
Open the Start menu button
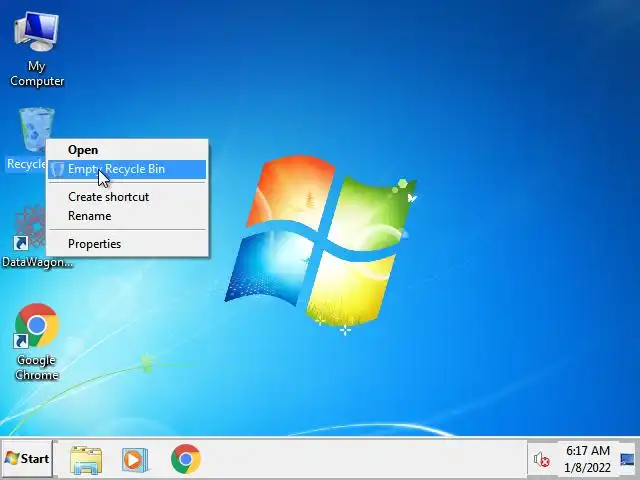[x=27, y=458]
